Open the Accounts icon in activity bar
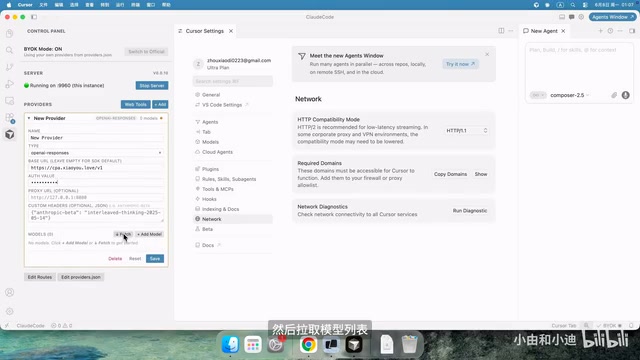The image size is (640, 360). 9,292
